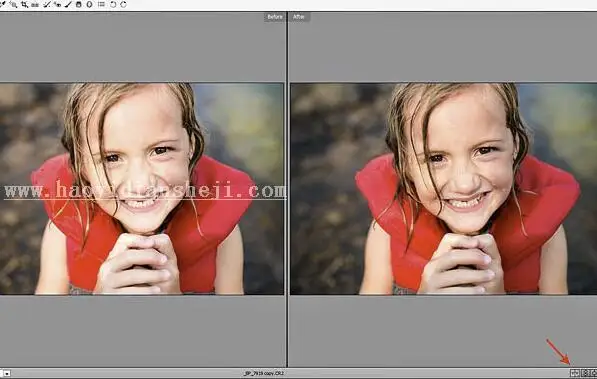Select the Spot Removal tool

tap(47, 5)
